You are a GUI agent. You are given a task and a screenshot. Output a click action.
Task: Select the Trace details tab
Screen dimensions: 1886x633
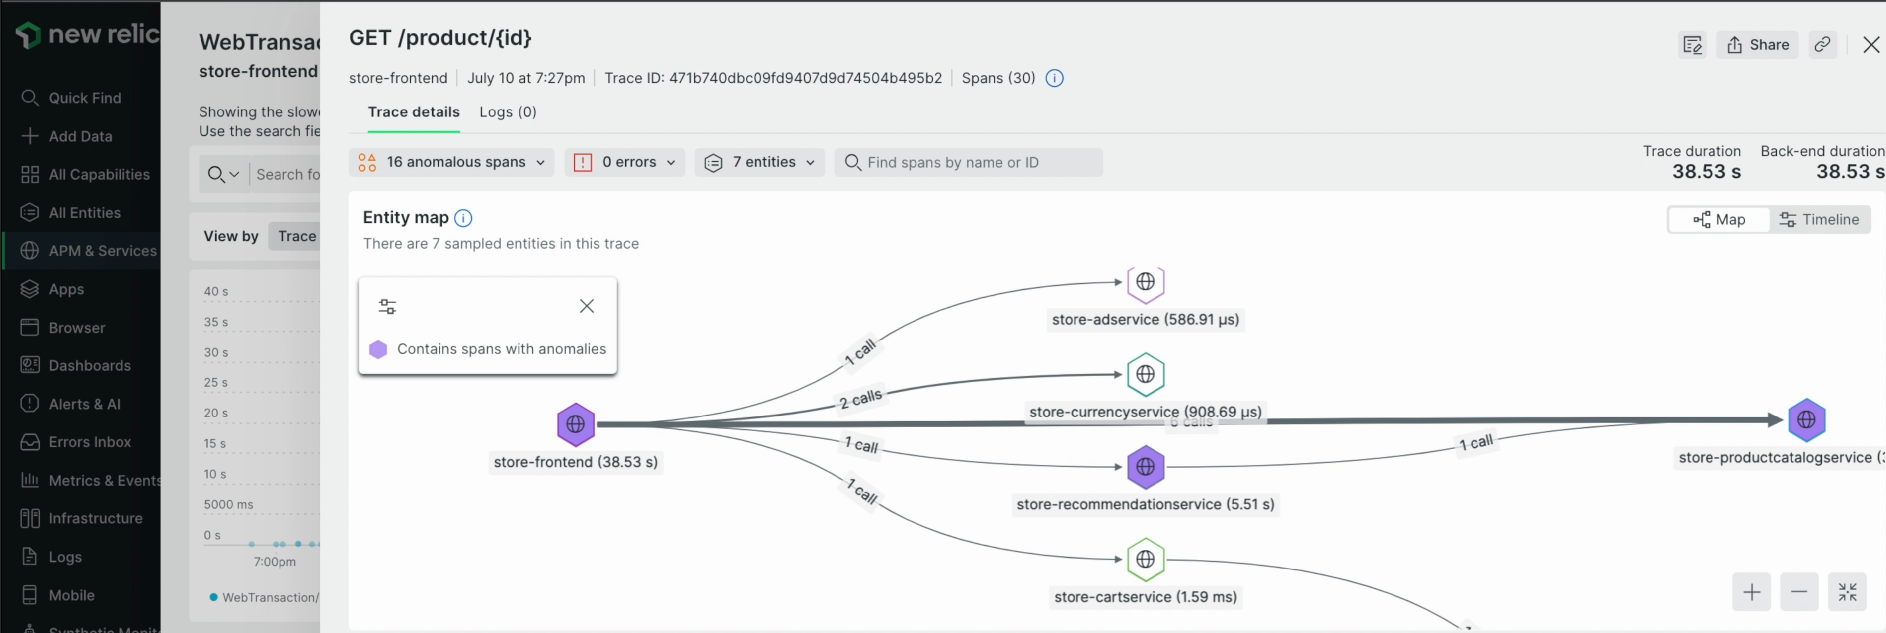pyautogui.click(x=414, y=112)
